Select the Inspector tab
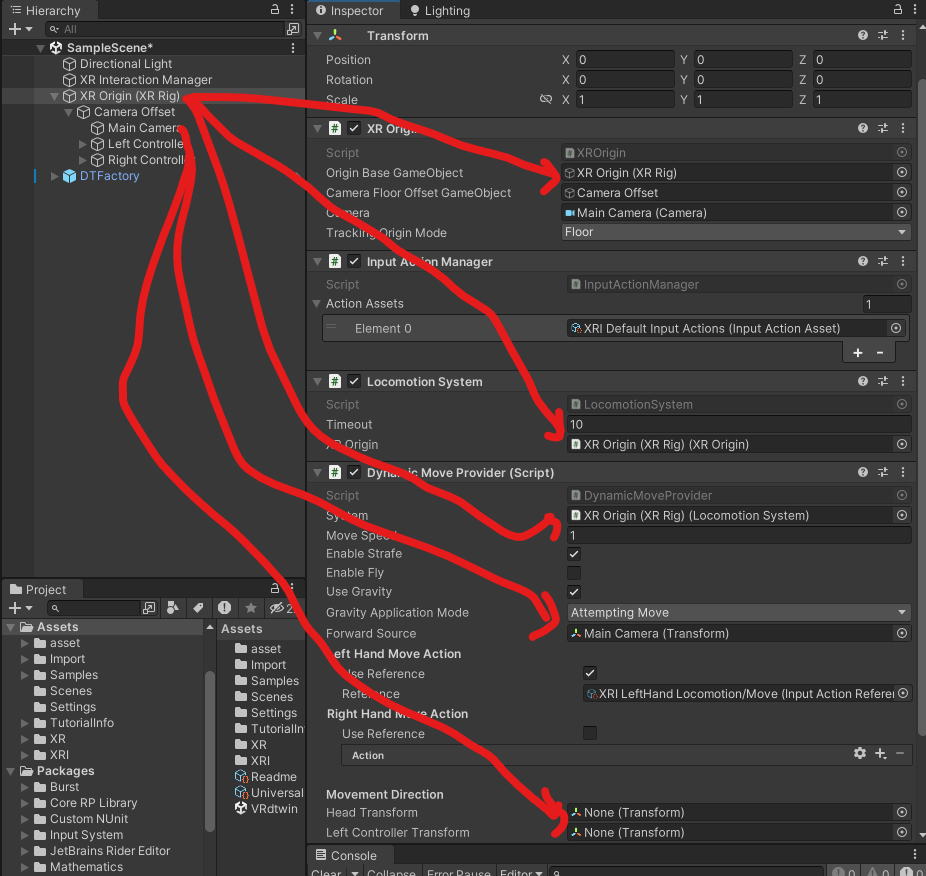The height and width of the screenshot is (876, 926). tap(350, 11)
